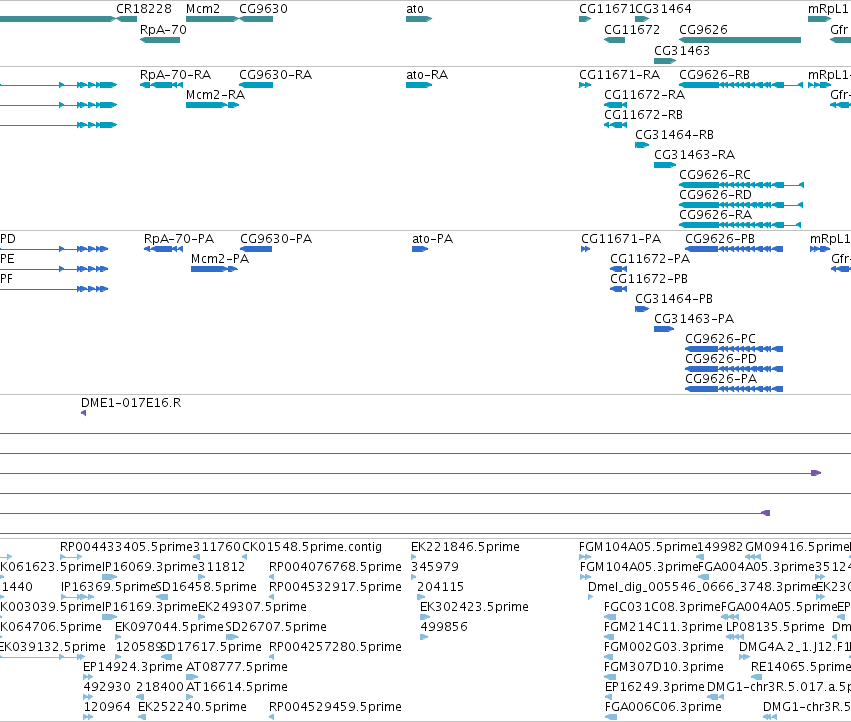
Task: Select the RP004257280.5prime EST label
Action: [335, 647]
